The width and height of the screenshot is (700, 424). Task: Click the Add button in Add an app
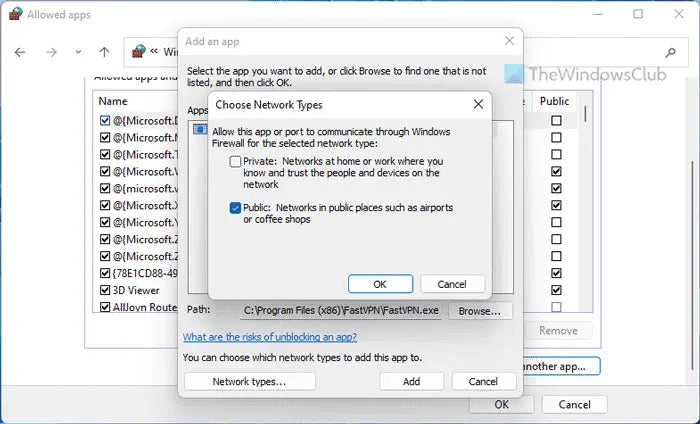click(x=411, y=382)
